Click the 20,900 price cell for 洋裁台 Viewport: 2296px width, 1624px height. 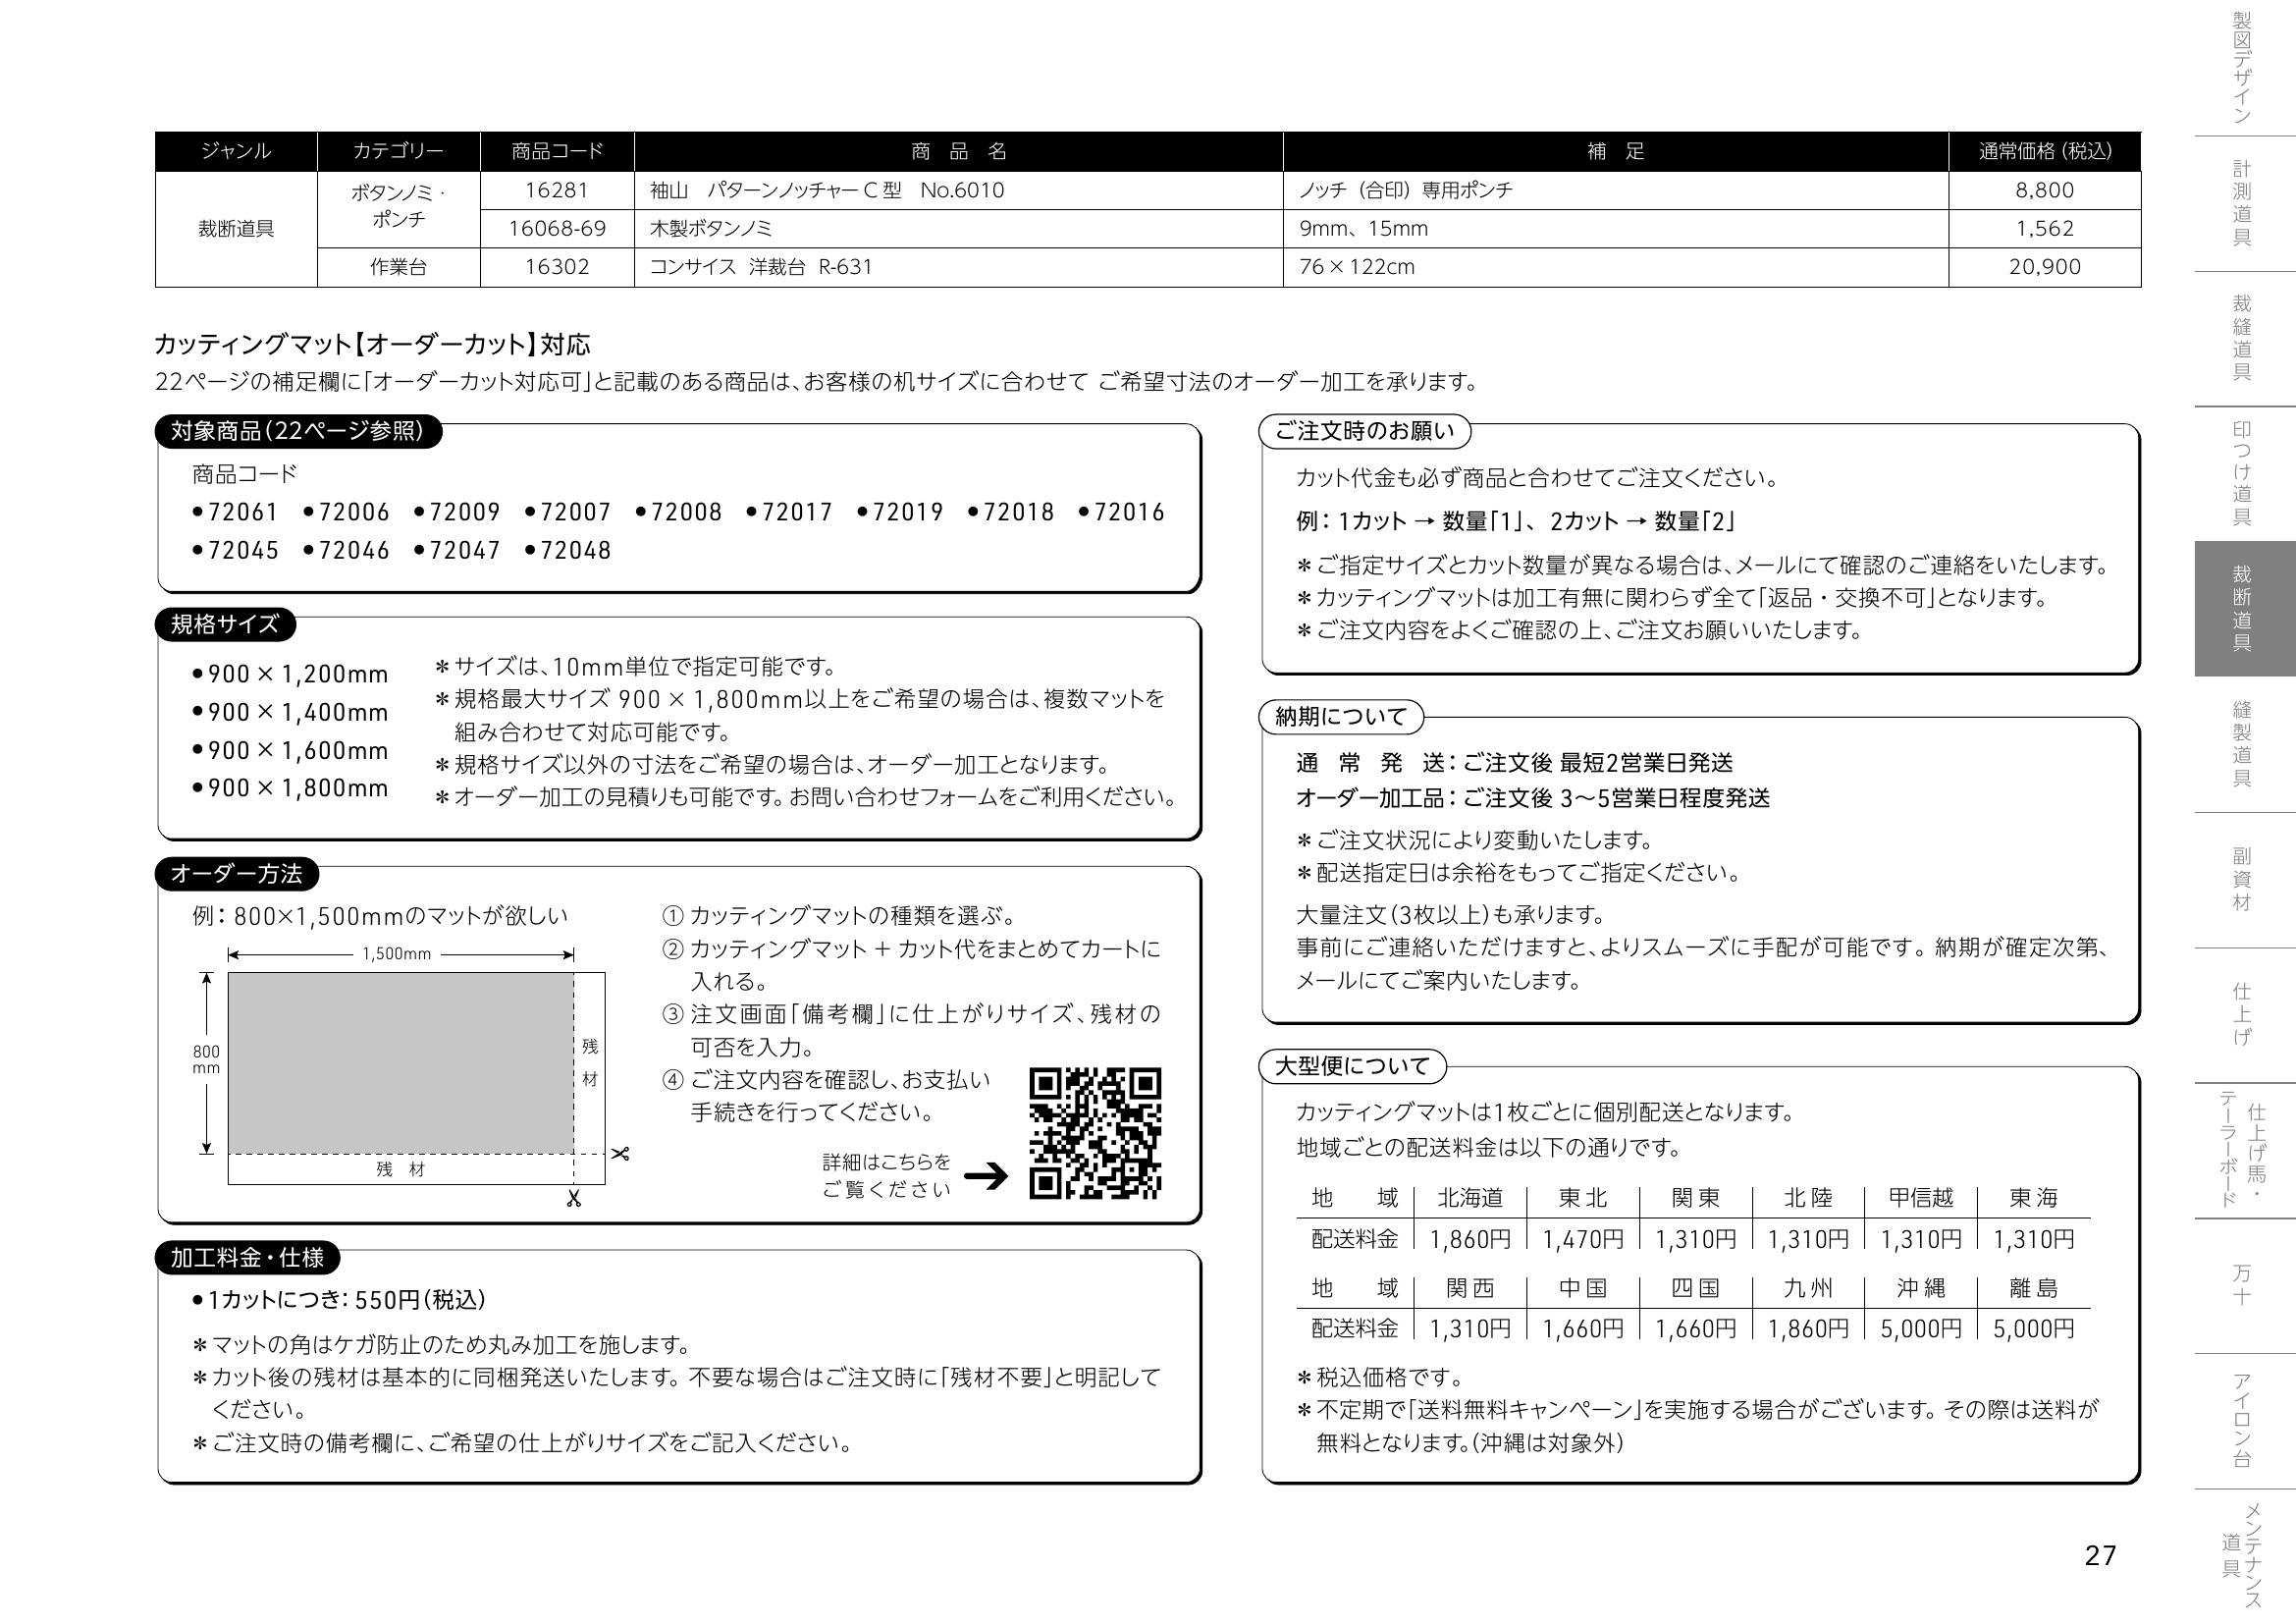tap(2044, 267)
